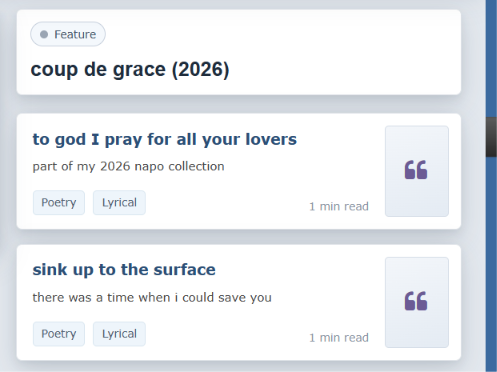Click the quote icon beside second poem
Screen dimensions: 497x372
point(416,301)
